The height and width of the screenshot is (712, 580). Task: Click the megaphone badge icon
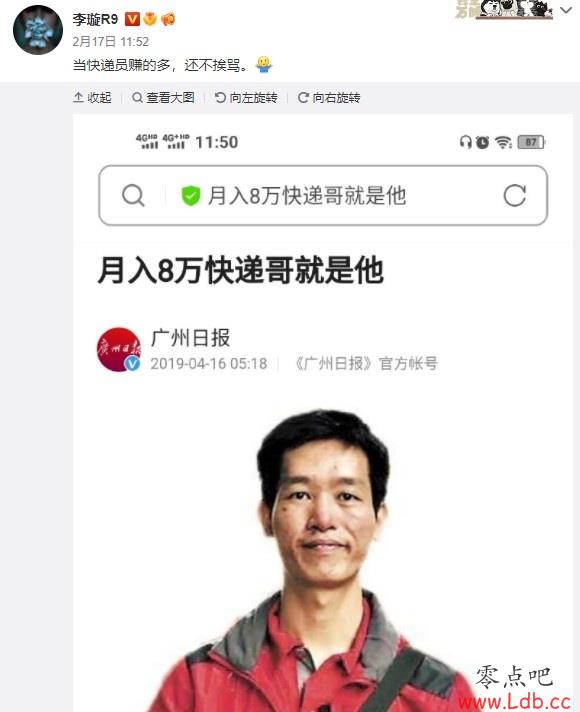[168, 19]
